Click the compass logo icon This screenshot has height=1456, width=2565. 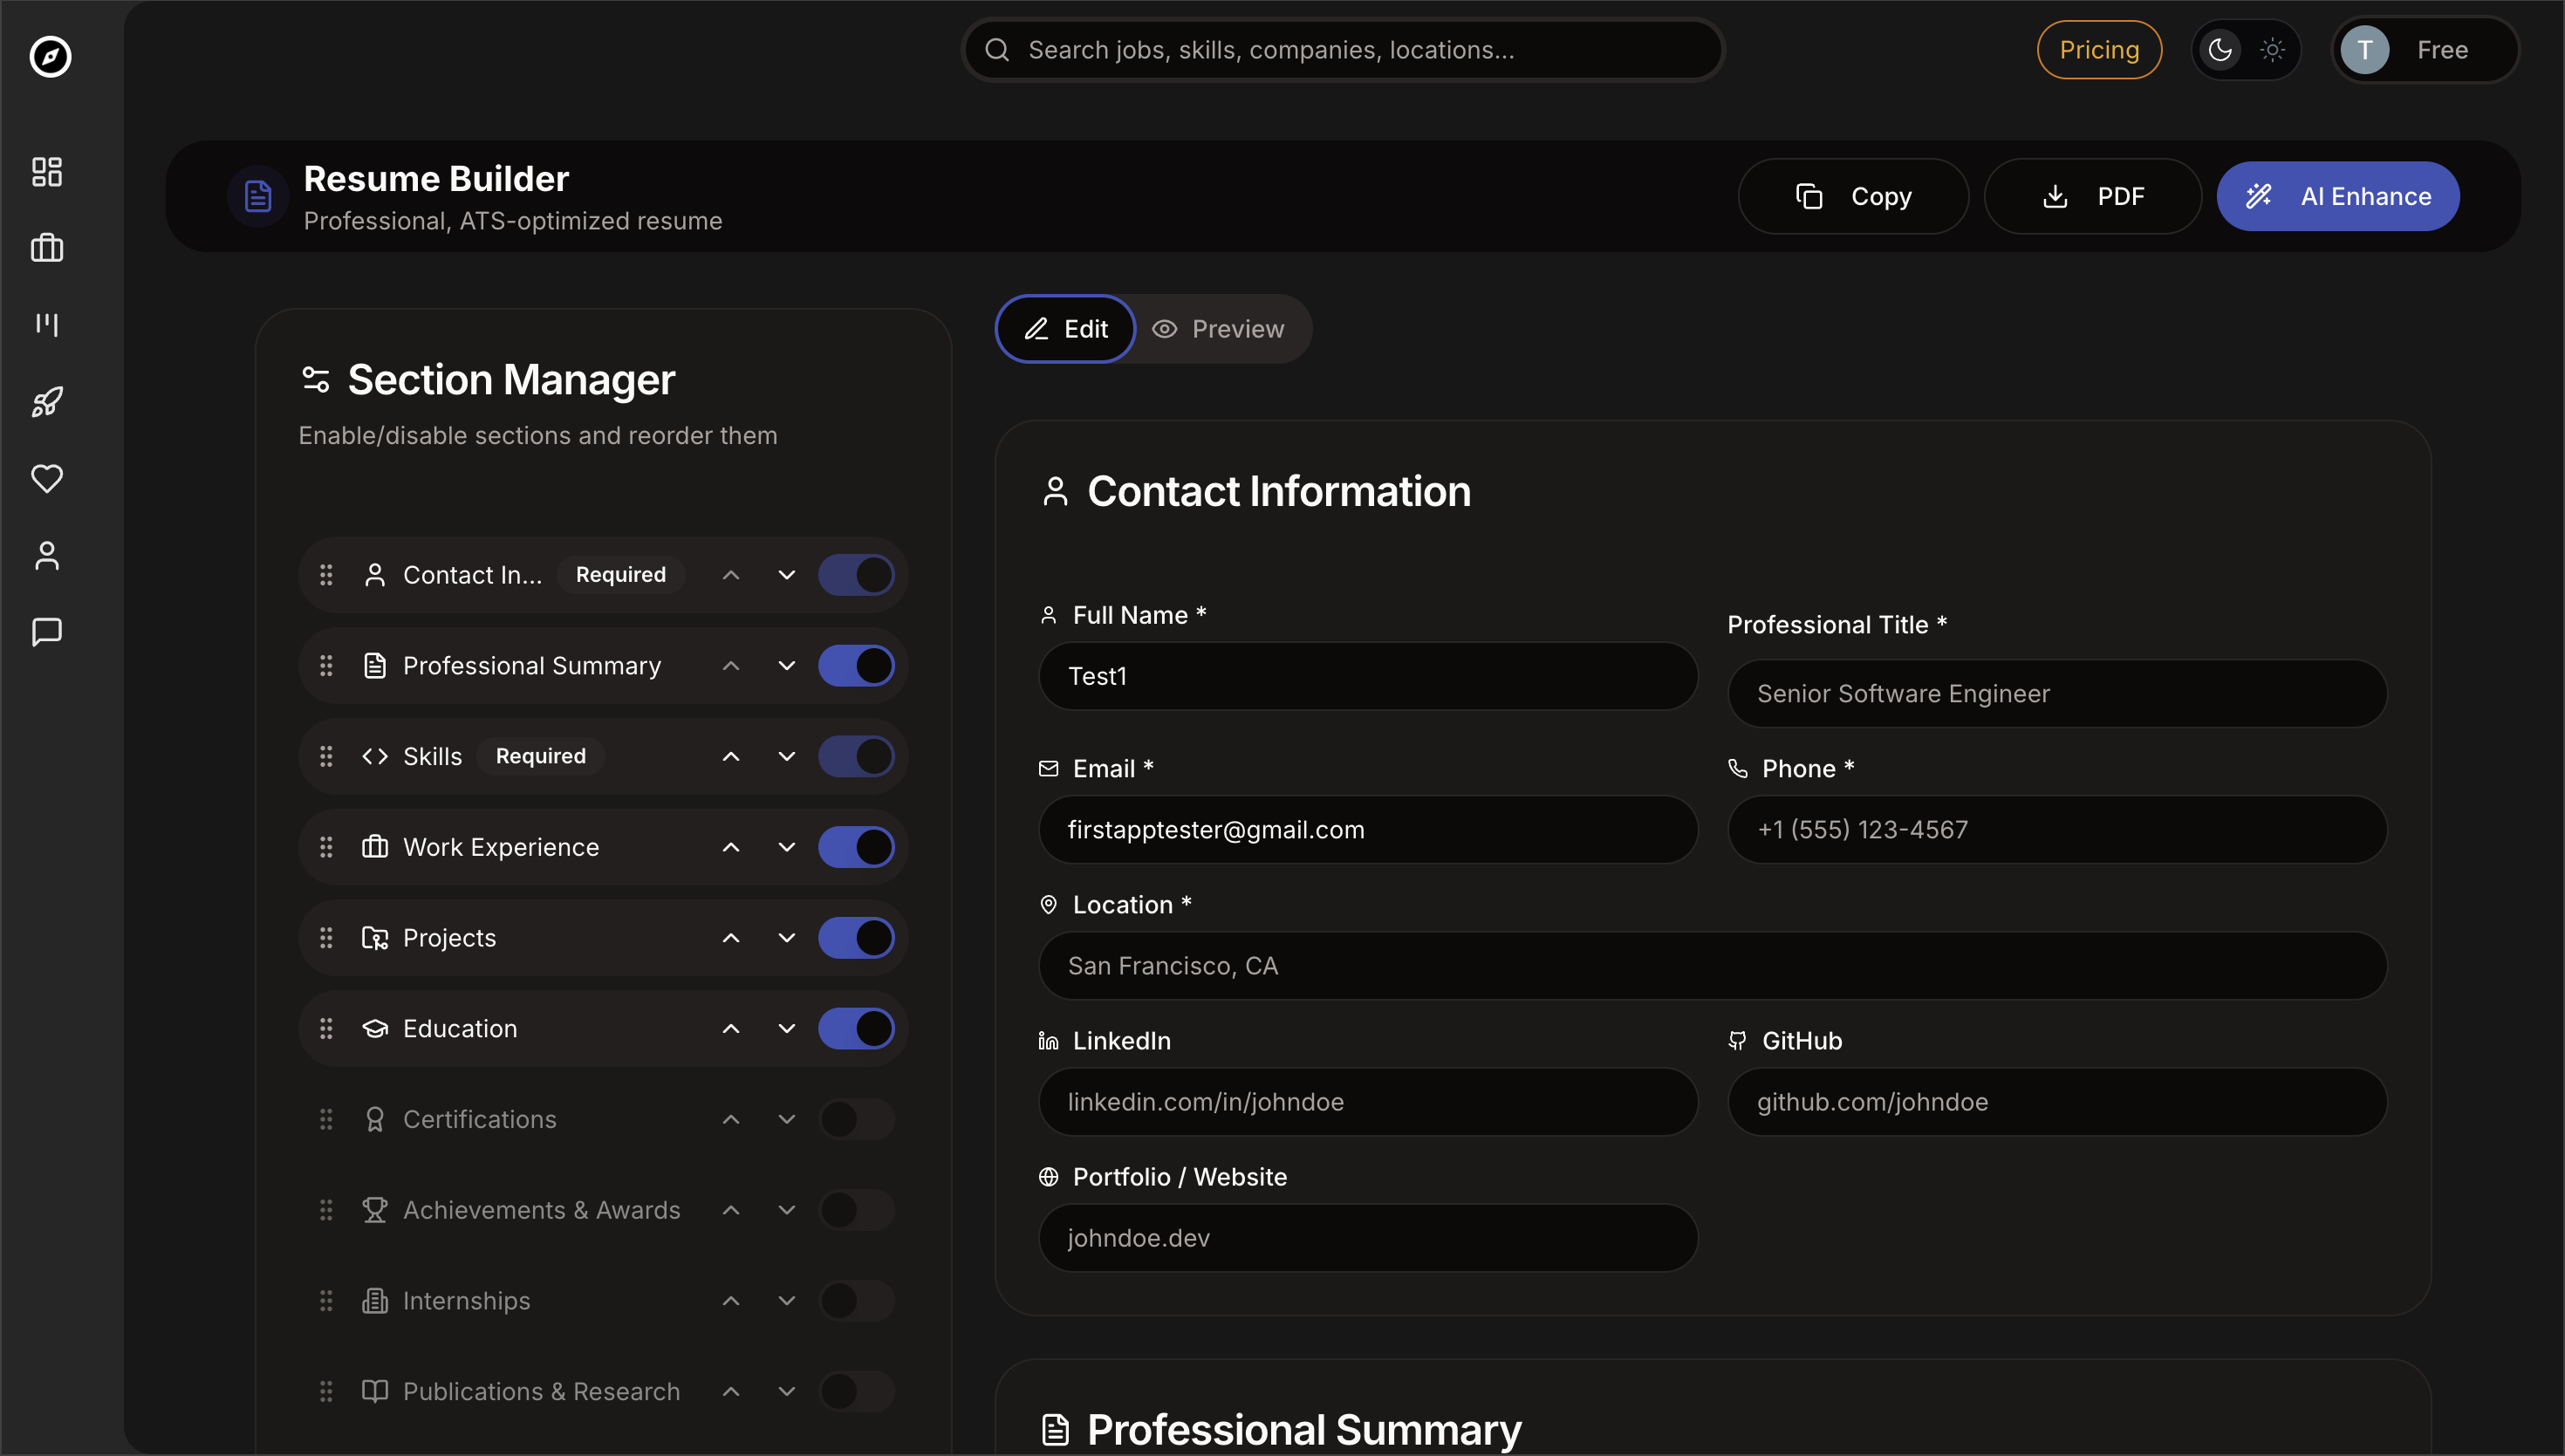pos(50,56)
